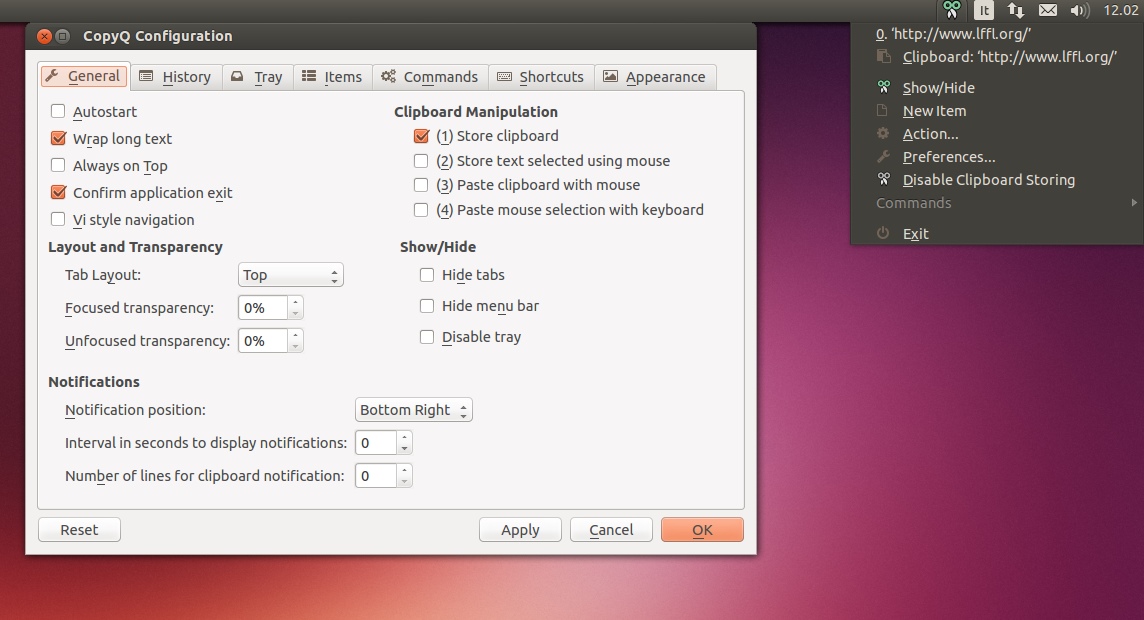Click the gear icon beside Action...
This screenshot has height=620, width=1144.
883,133
